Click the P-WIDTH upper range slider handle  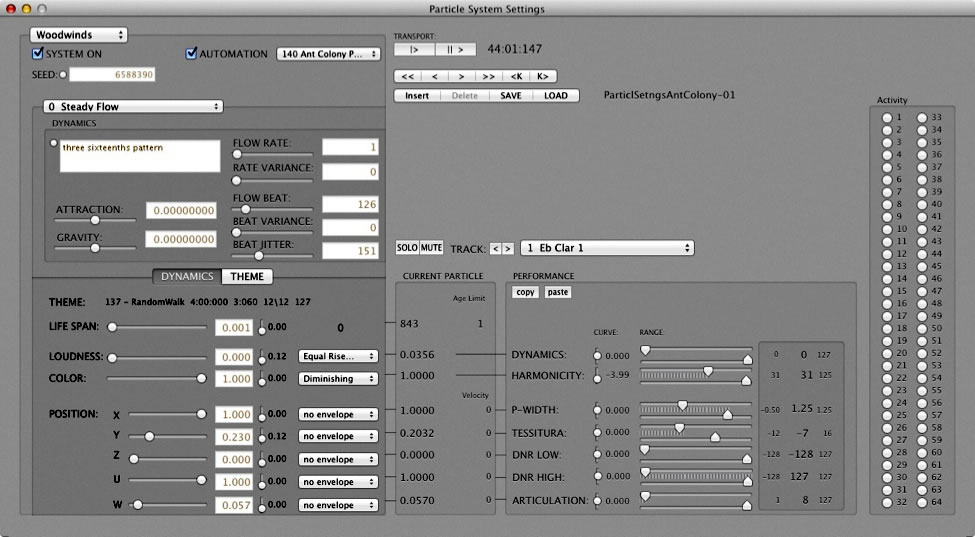pyautogui.click(x=682, y=406)
